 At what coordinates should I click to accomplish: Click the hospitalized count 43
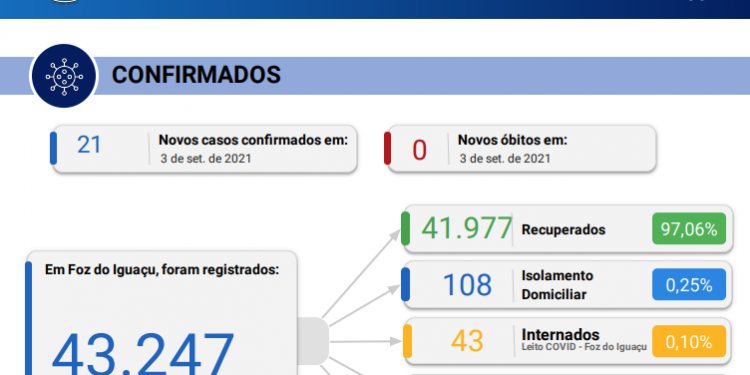[467, 342]
